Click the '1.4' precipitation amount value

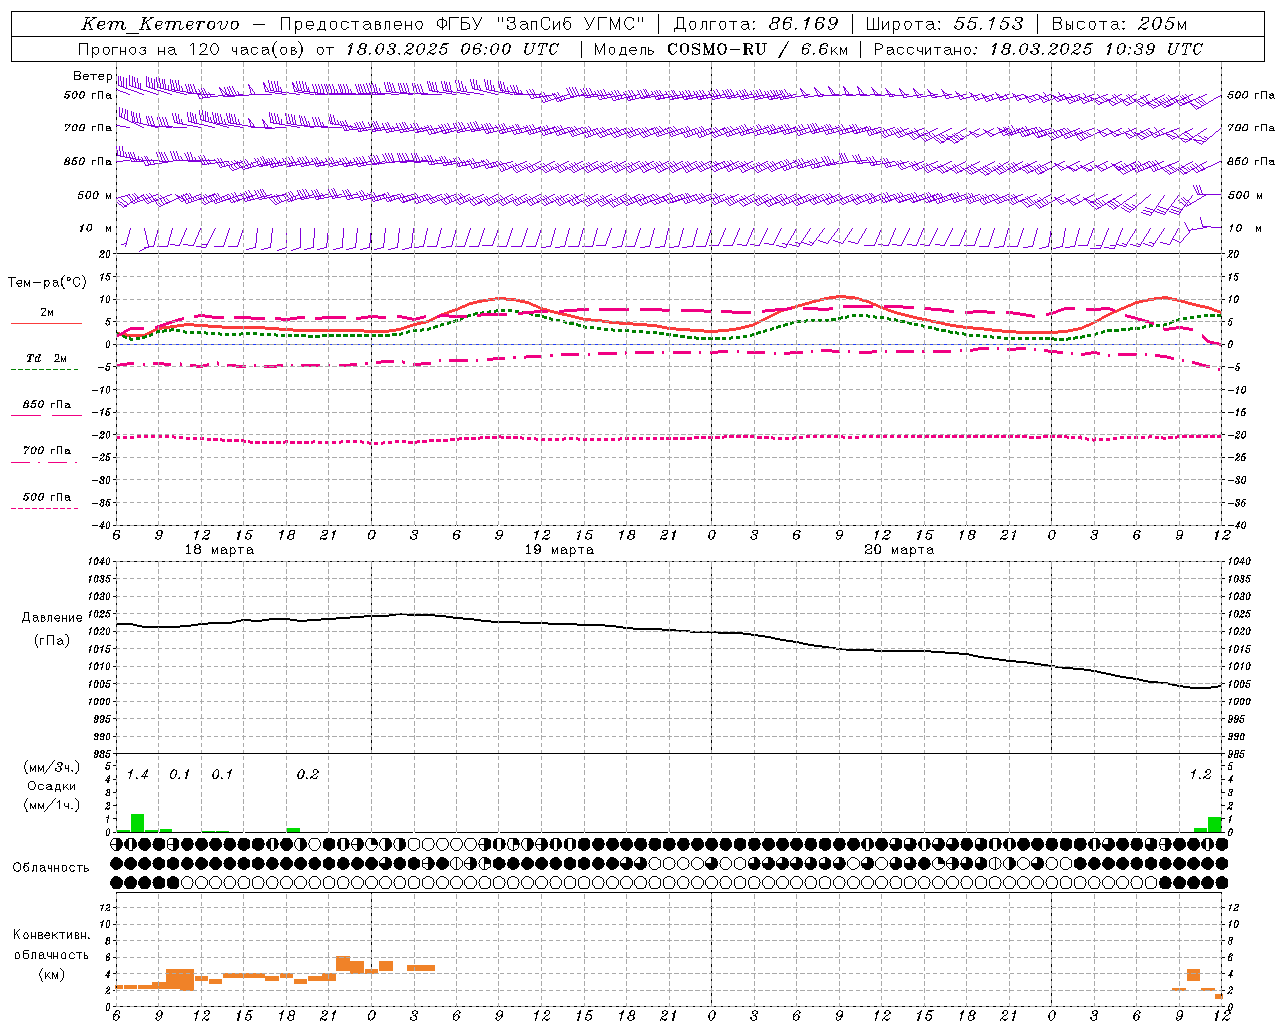click(x=138, y=774)
